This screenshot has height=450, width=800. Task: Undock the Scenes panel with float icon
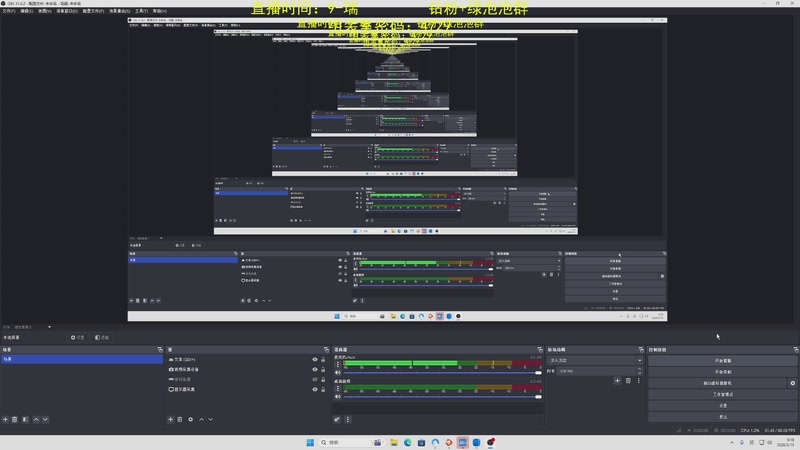point(160,349)
